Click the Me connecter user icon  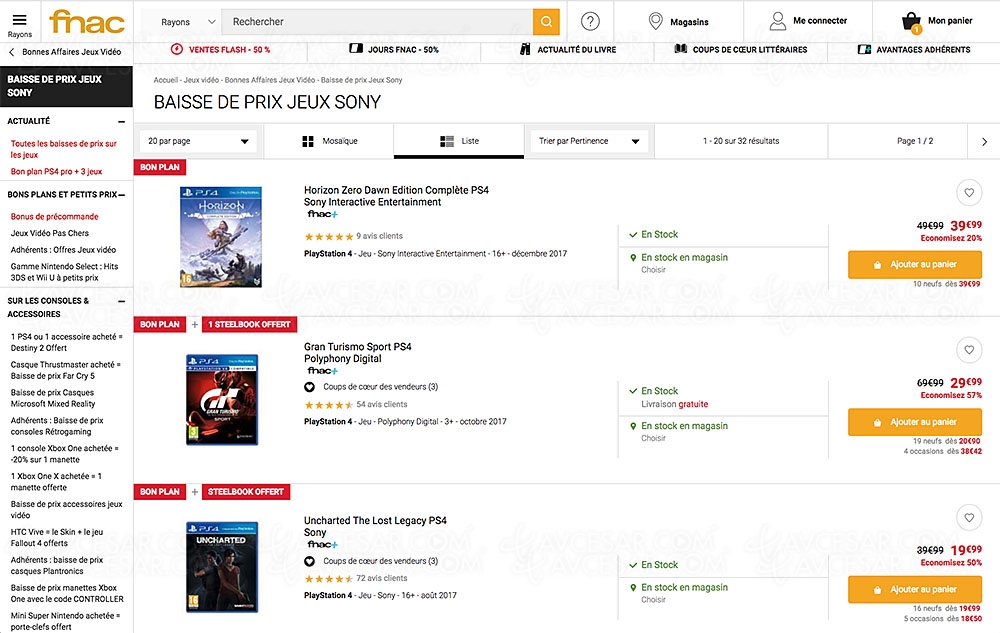[777, 21]
